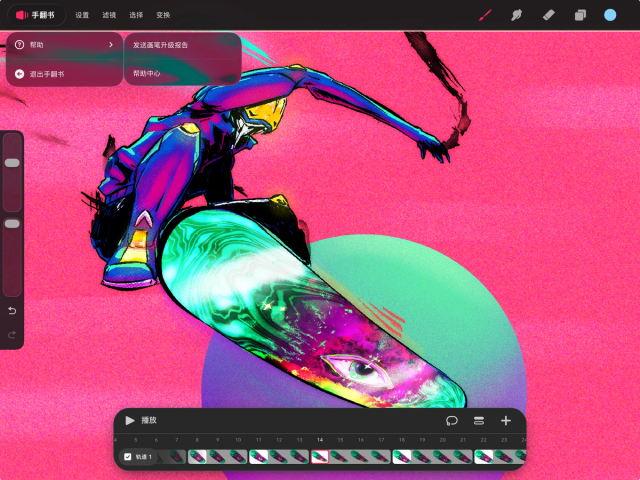The image size is (640, 480).
Task: Add new content with plus icon
Action: click(506, 420)
